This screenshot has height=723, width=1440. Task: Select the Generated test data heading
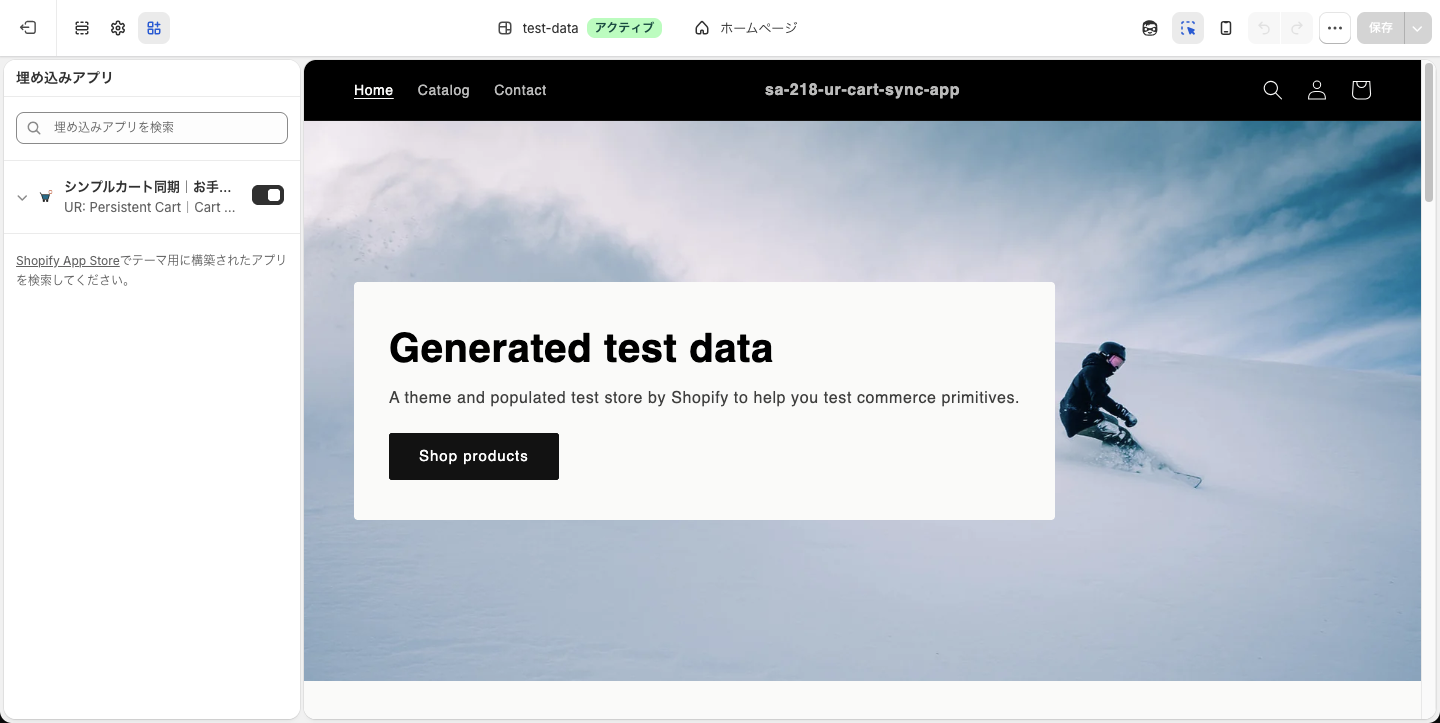click(x=581, y=348)
